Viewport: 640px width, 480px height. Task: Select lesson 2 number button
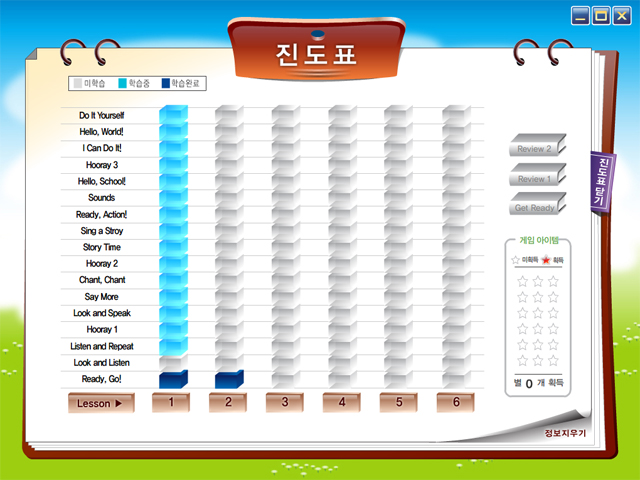point(228,402)
